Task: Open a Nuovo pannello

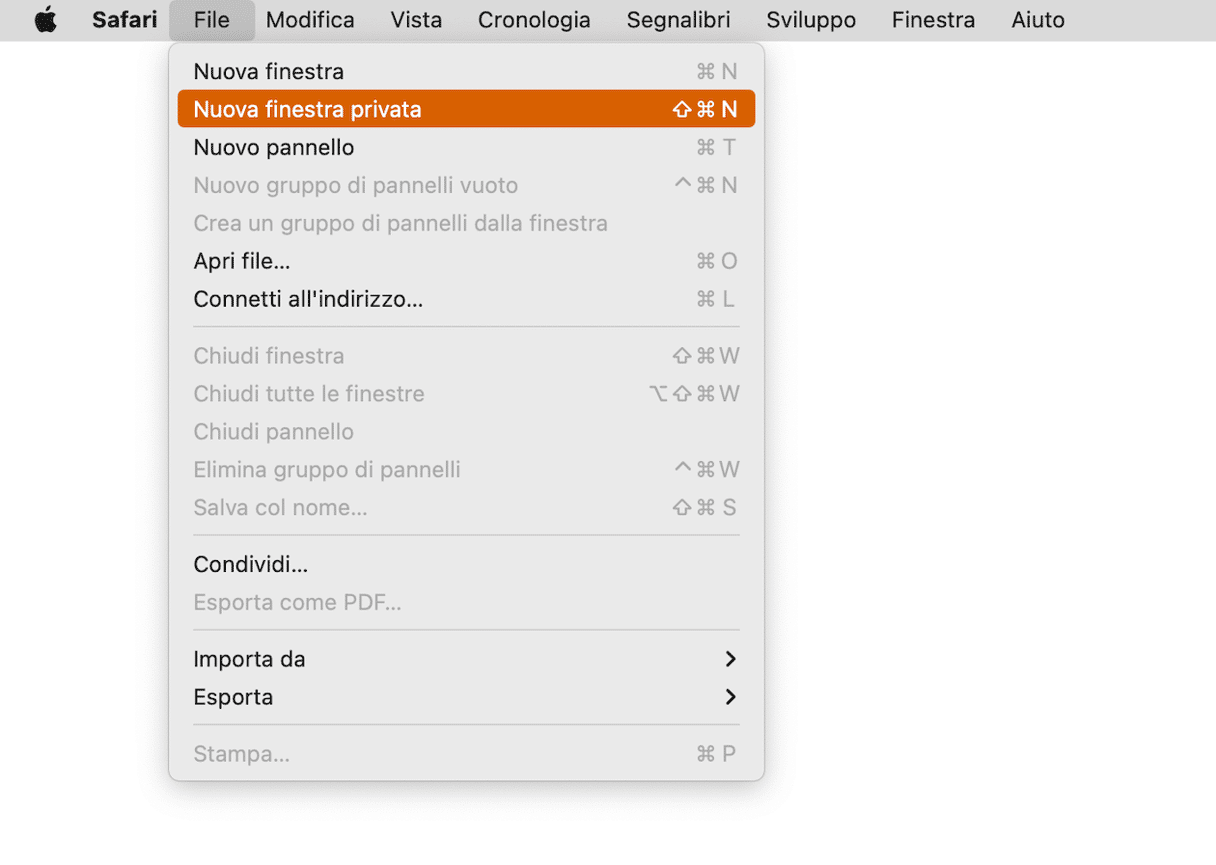Action: point(466,147)
